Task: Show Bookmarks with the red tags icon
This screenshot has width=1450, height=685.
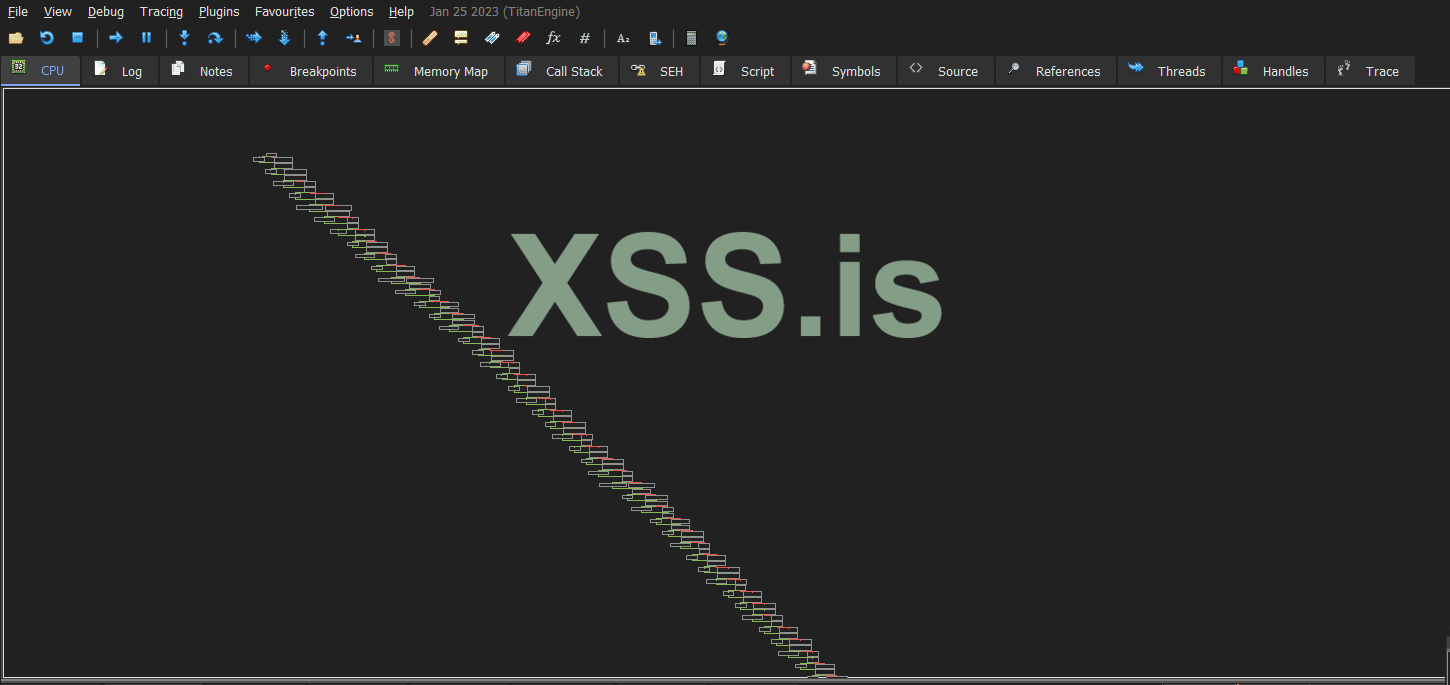Action: (x=523, y=38)
